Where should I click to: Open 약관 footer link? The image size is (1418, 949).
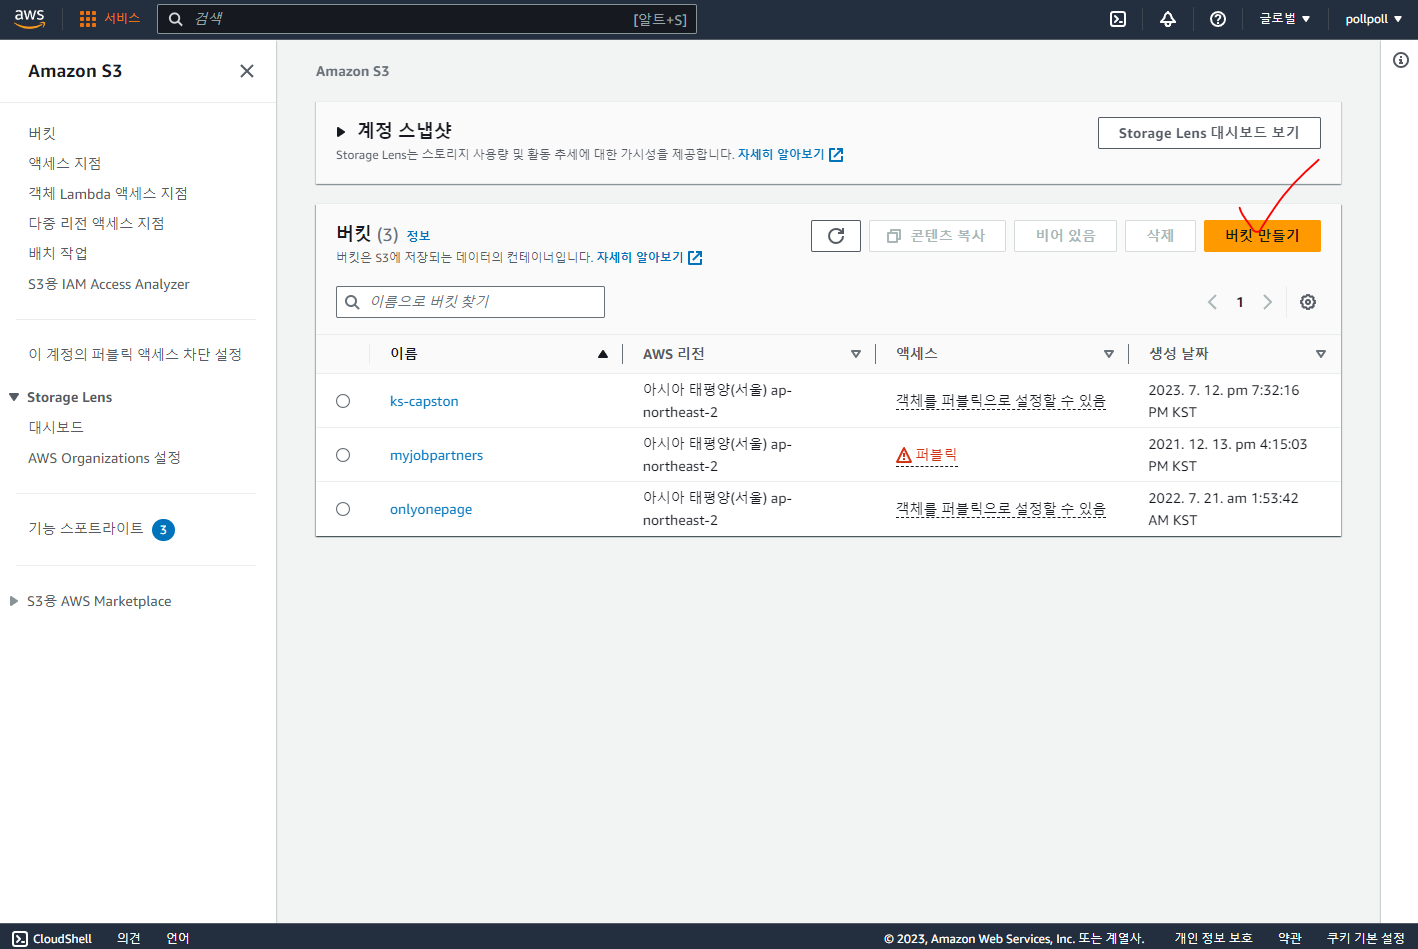pyautogui.click(x=1290, y=938)
